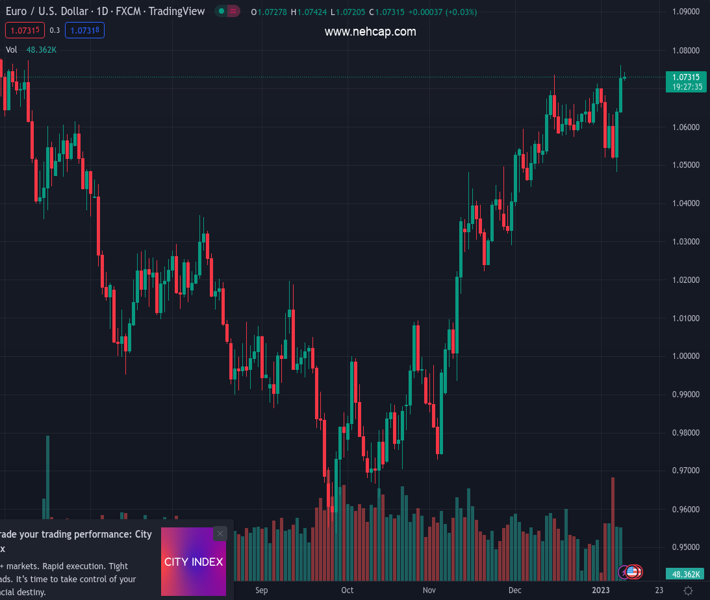The image size is (710, 600).
Task: Click the purple lightning event marker
Action: (x=624, y=572)
